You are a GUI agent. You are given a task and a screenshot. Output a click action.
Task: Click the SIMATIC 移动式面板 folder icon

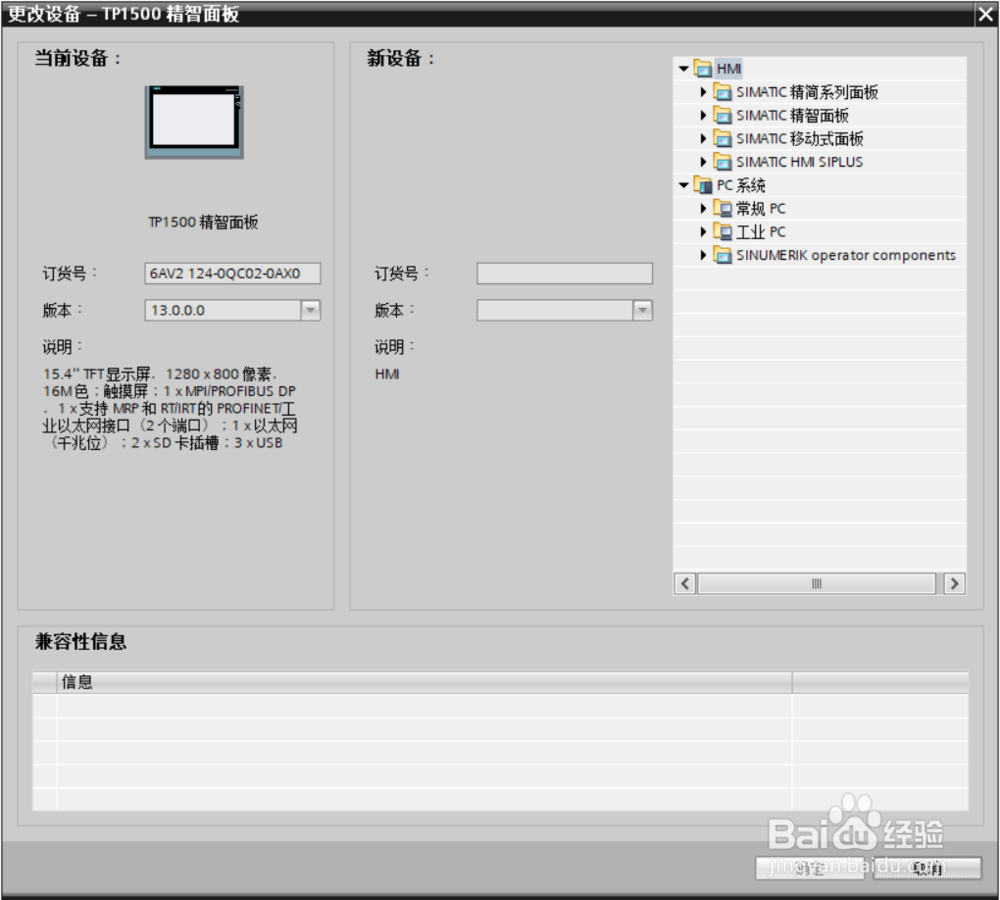click(x=722, y=138)
